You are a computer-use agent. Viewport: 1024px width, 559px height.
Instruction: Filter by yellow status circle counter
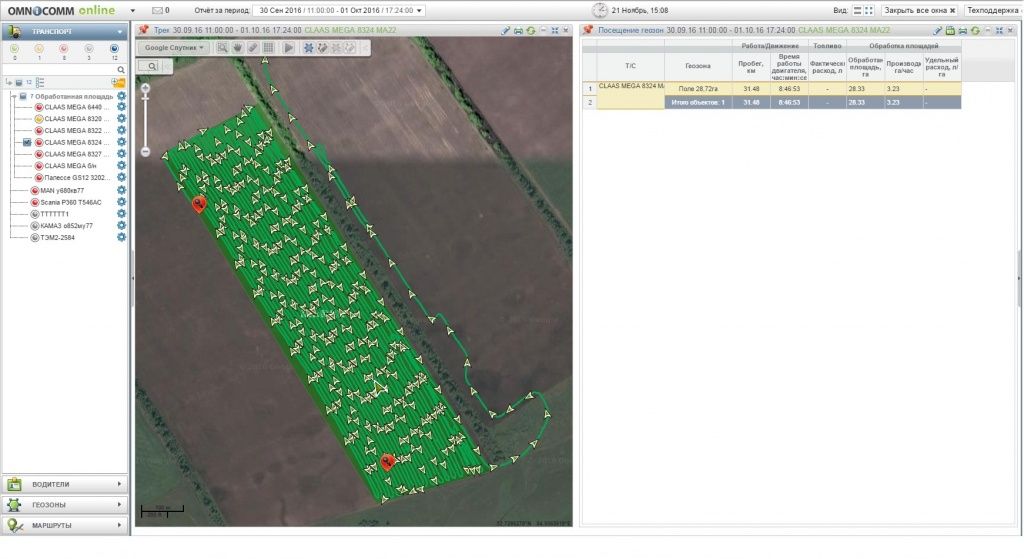point(39,49)
